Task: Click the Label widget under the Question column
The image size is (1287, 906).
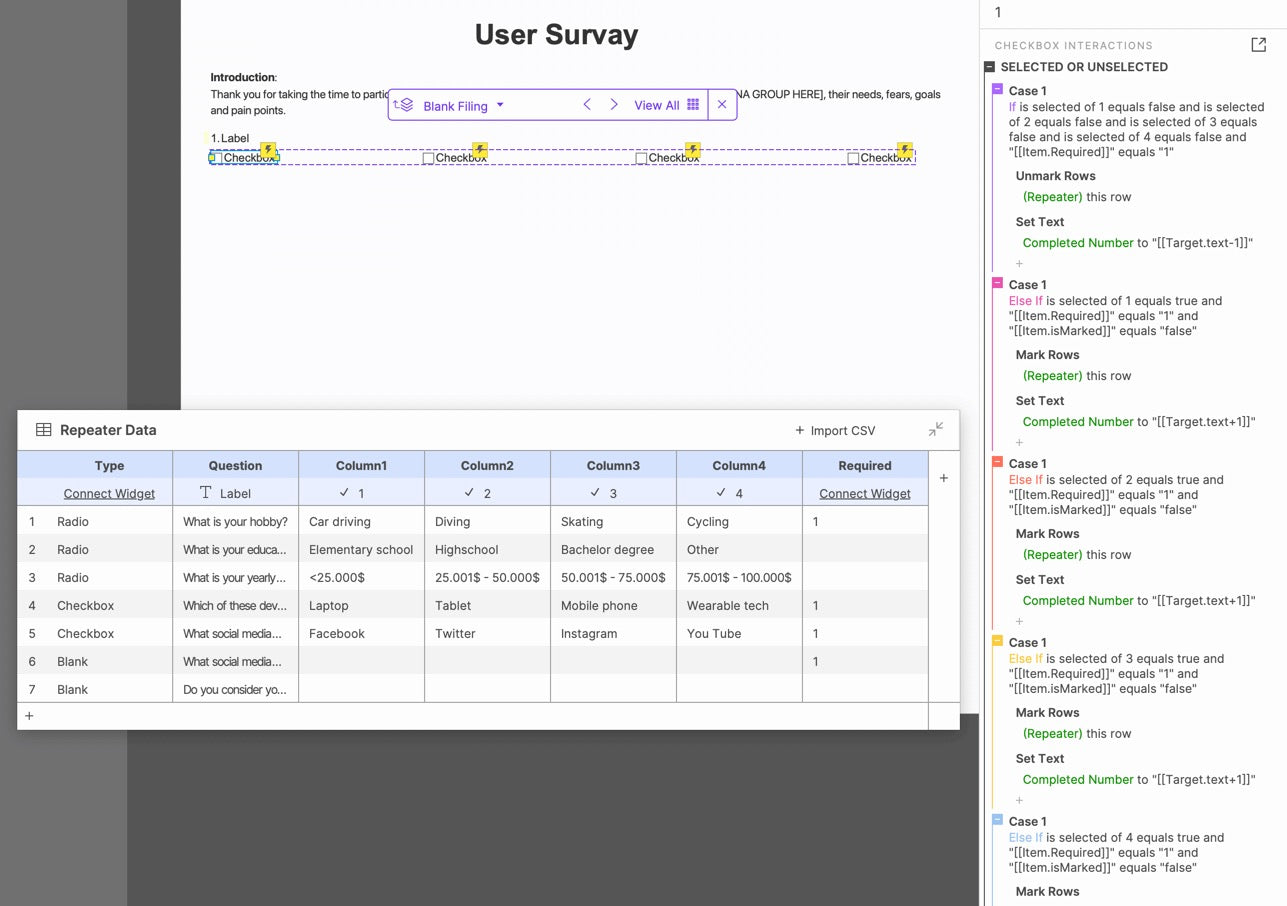Action: pyautogui.click(x=225, y=493)
